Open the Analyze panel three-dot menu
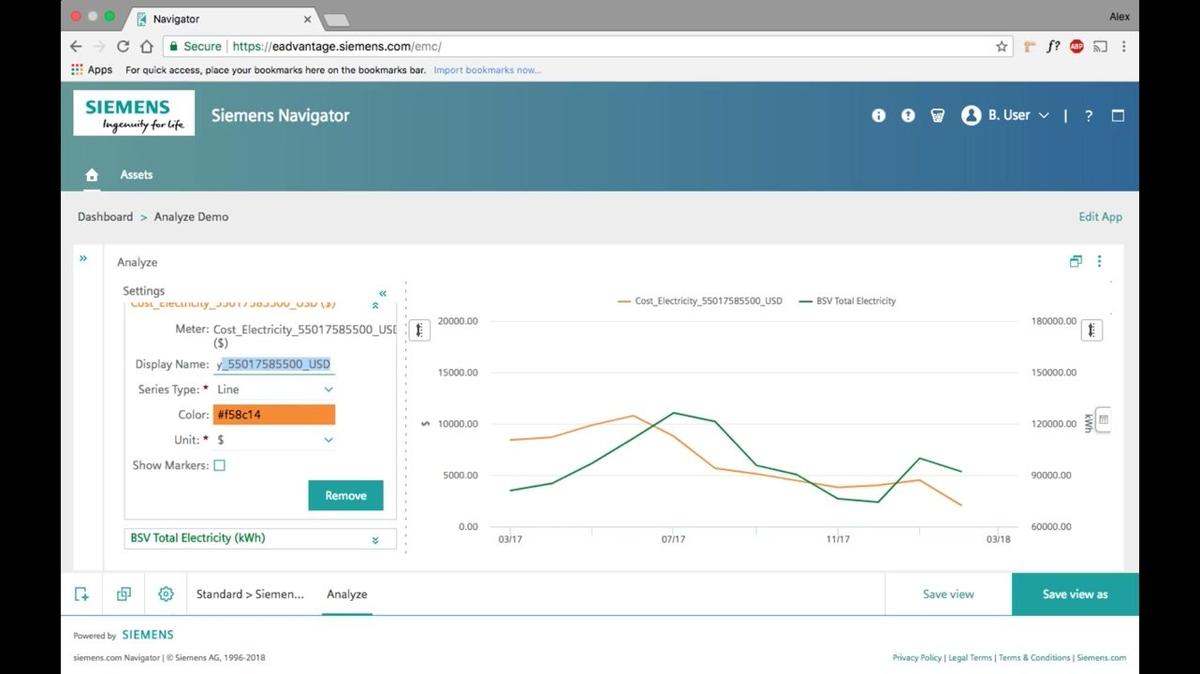 click(1099, 262)
